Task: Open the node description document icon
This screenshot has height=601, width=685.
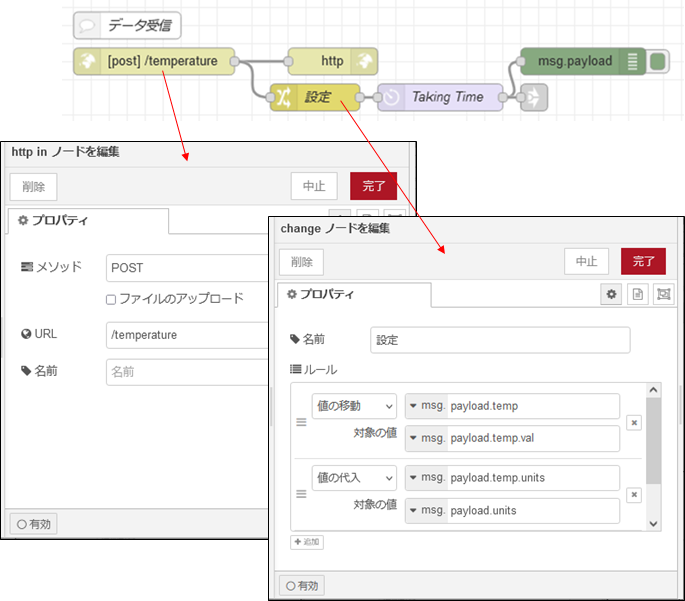Action: click(637, 294)
